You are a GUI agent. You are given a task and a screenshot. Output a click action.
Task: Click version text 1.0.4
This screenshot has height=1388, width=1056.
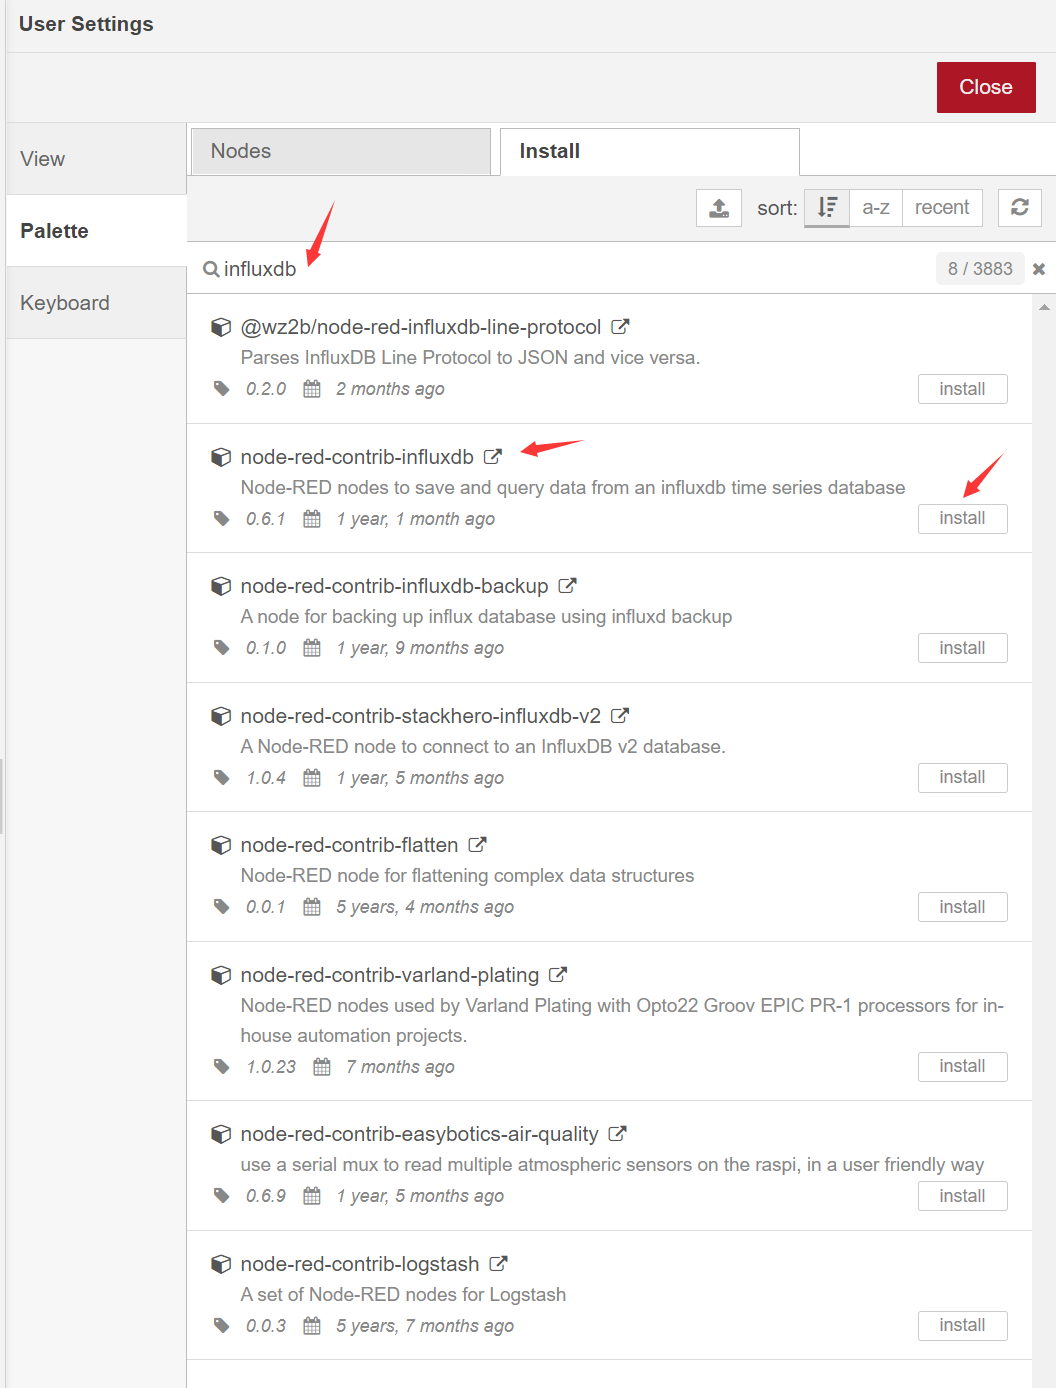coord(266,778)
